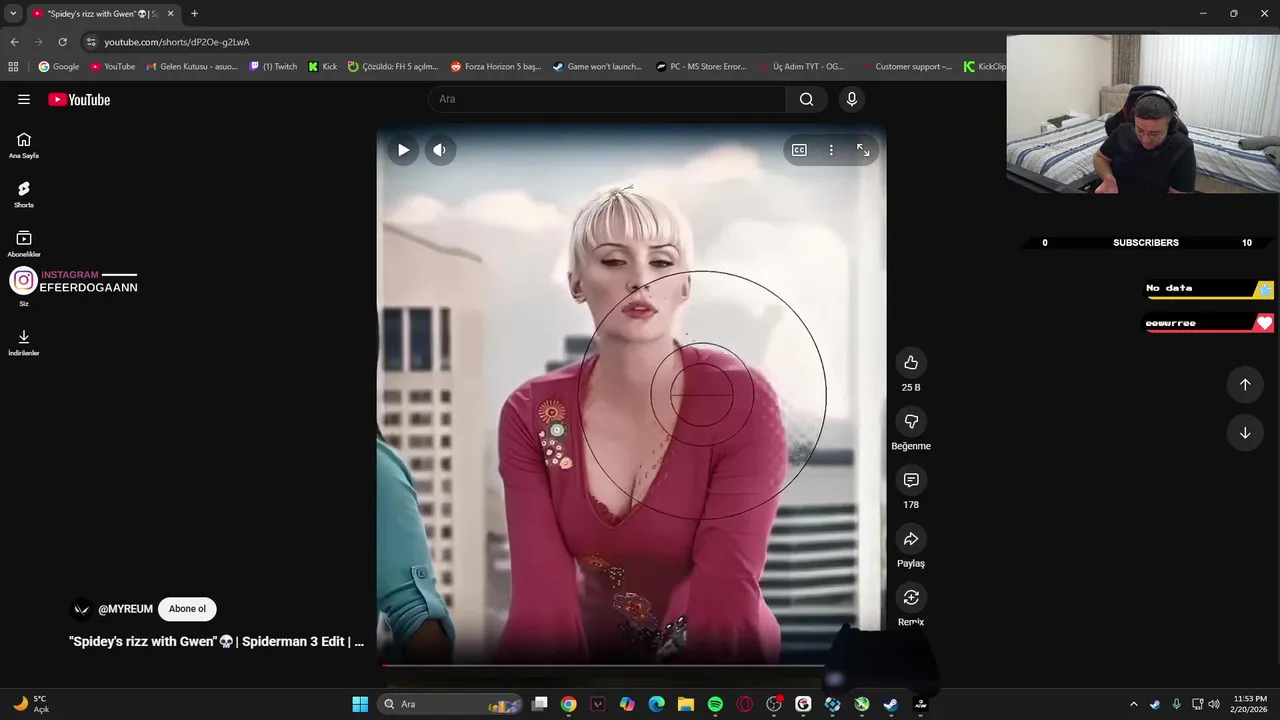This screenshot has width=1280, height=720.
Task: Open the Gelen Kutusu Gmail bookmark
Action: 192,67
